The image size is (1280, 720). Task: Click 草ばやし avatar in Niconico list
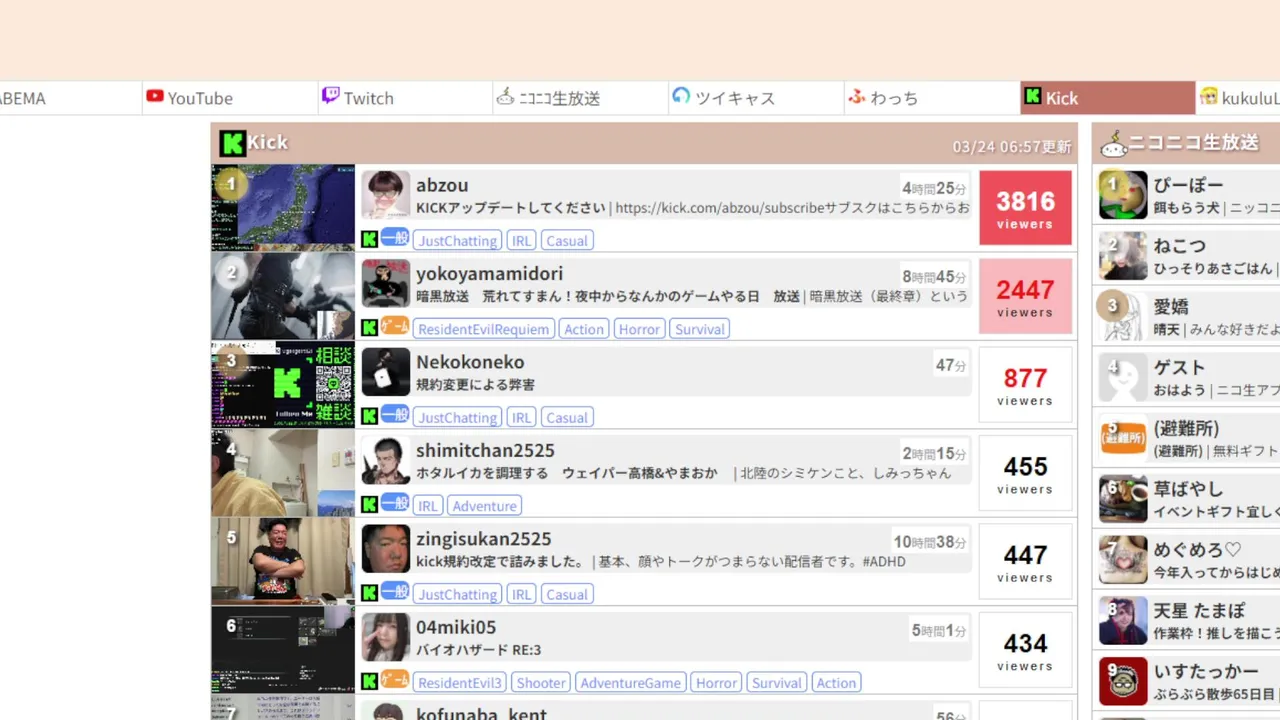(1123, 499)
